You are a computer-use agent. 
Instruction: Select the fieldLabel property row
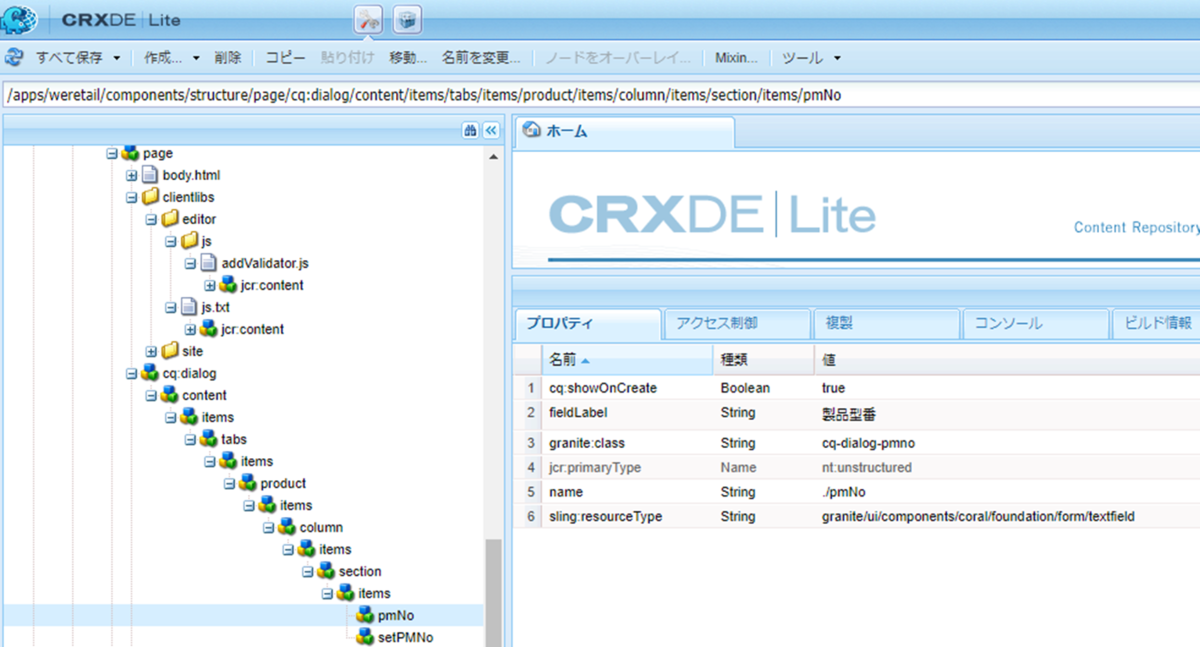point(856,413)
